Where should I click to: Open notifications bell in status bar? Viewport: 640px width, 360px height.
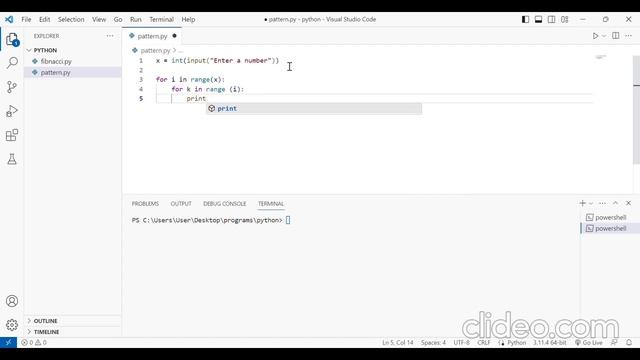(629, 342)
